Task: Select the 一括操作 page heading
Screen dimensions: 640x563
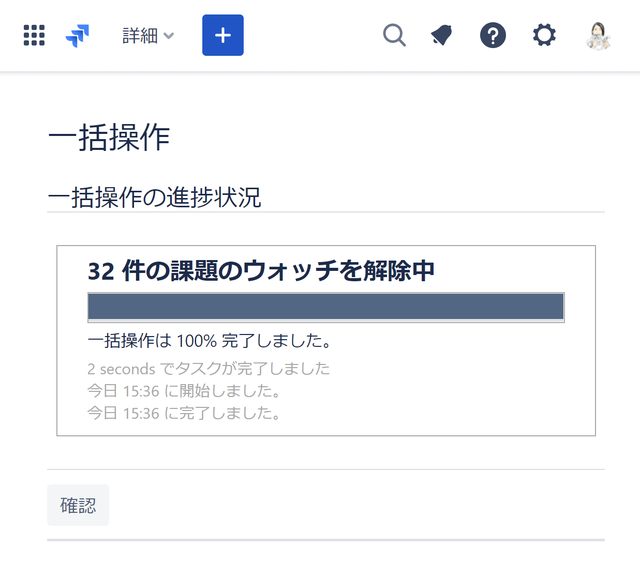Action: (109, 138)
